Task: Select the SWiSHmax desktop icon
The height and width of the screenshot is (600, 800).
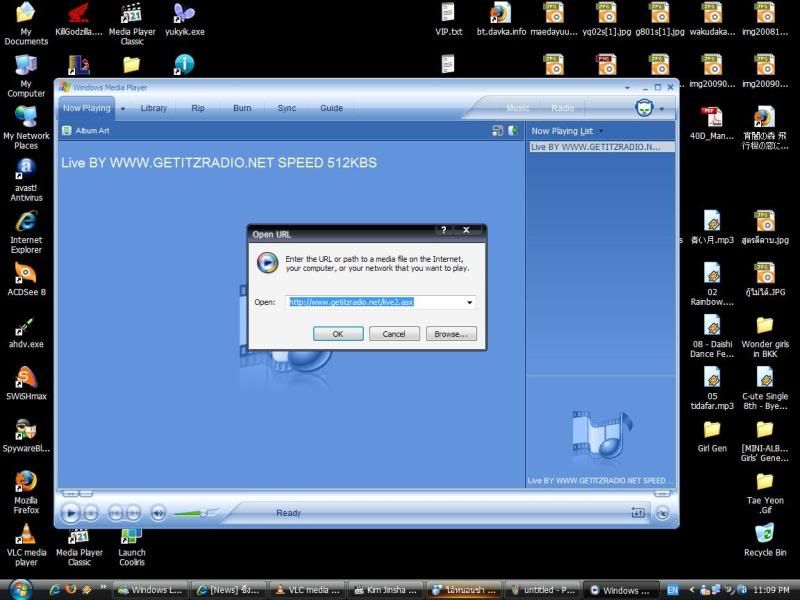Action: click(x=26, y=384)
